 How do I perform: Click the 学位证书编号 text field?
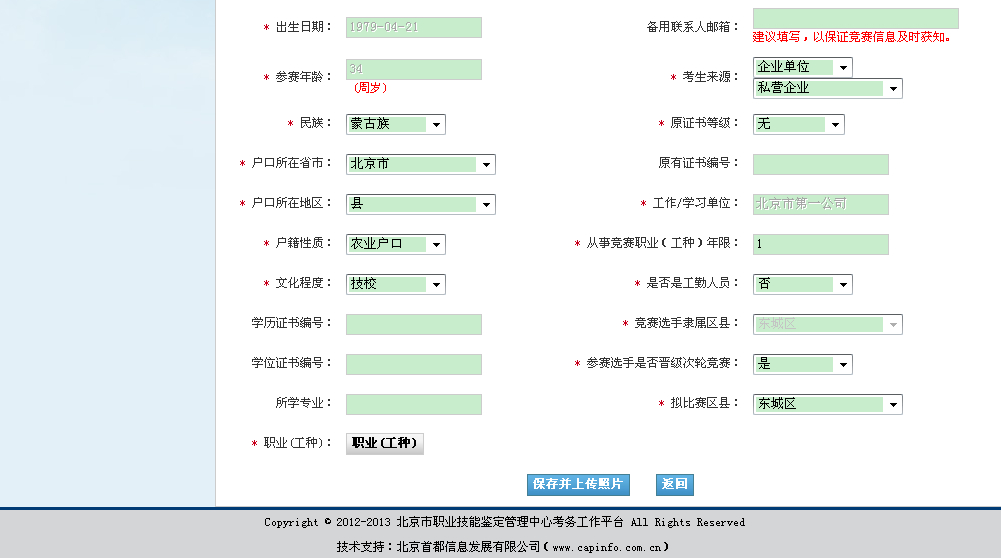click(413, 364)
